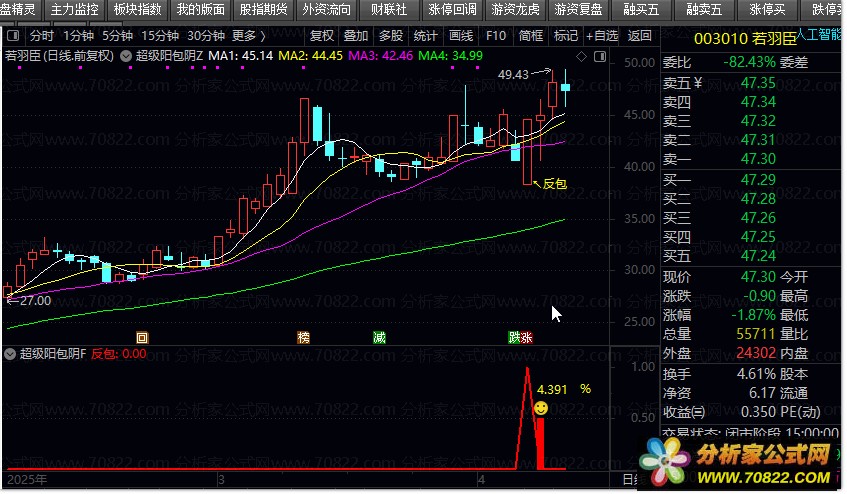Open the 游资复盘 tab
Viewport: 847px width, 494px height.
click(x=578, y=9)
